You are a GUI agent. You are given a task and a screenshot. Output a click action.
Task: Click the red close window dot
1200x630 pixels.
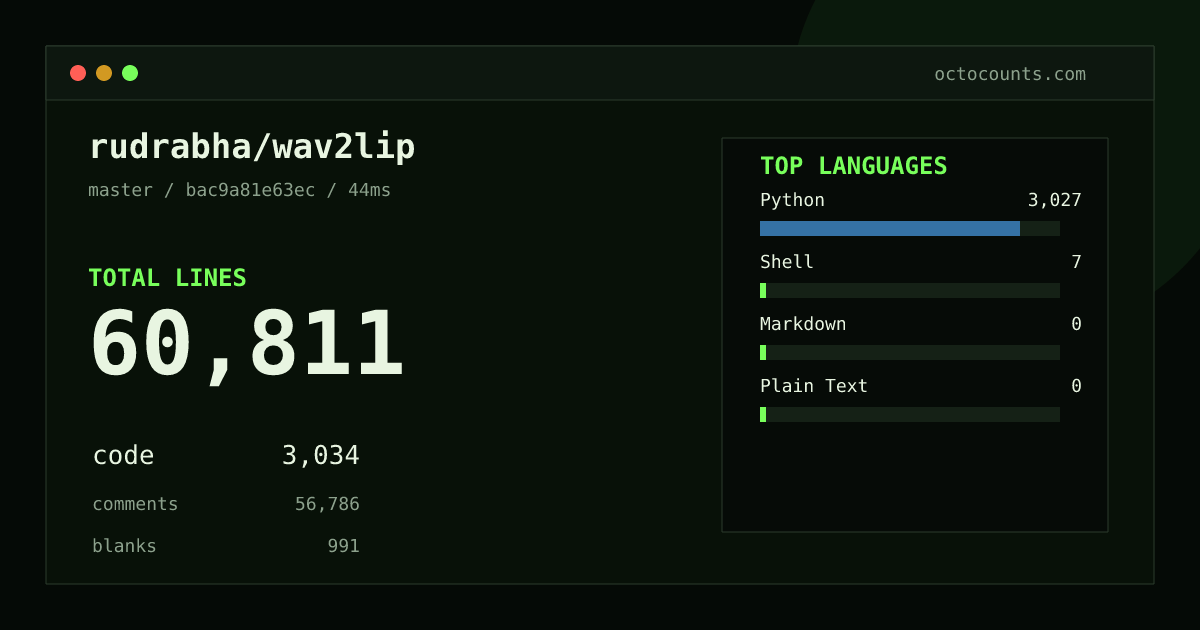[78, 73]
